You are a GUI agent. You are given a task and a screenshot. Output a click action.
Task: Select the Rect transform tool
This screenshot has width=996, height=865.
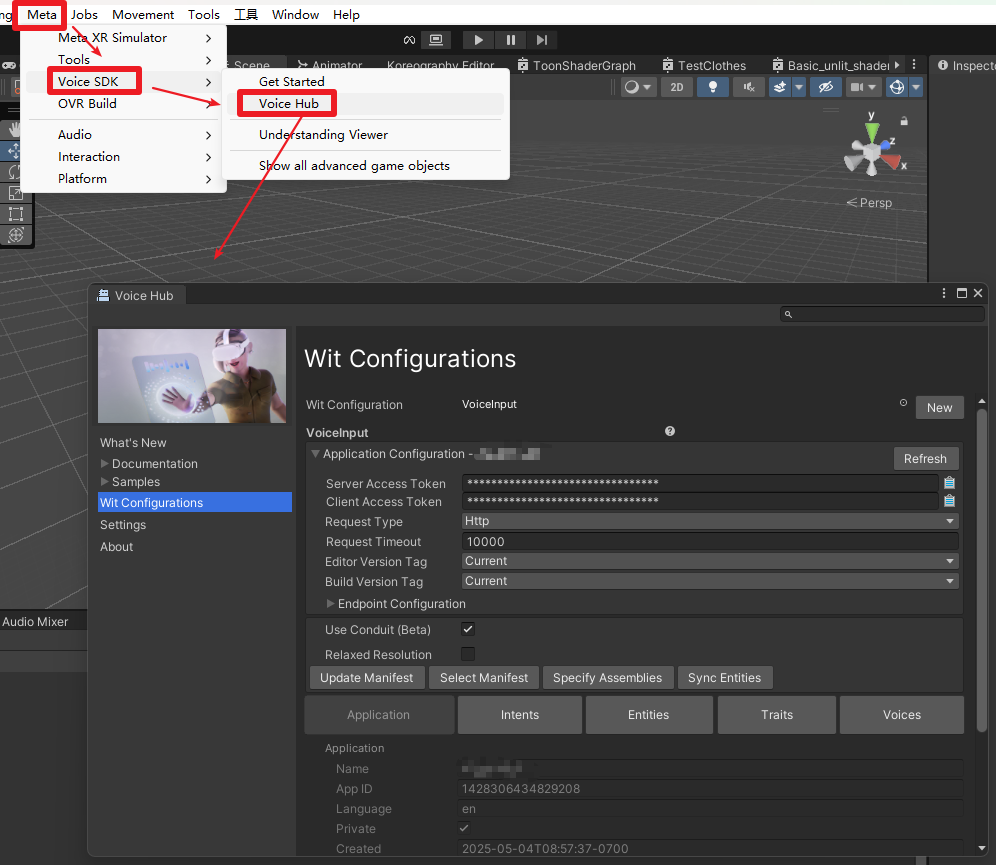pyautogui.click(x=15, y=214)
